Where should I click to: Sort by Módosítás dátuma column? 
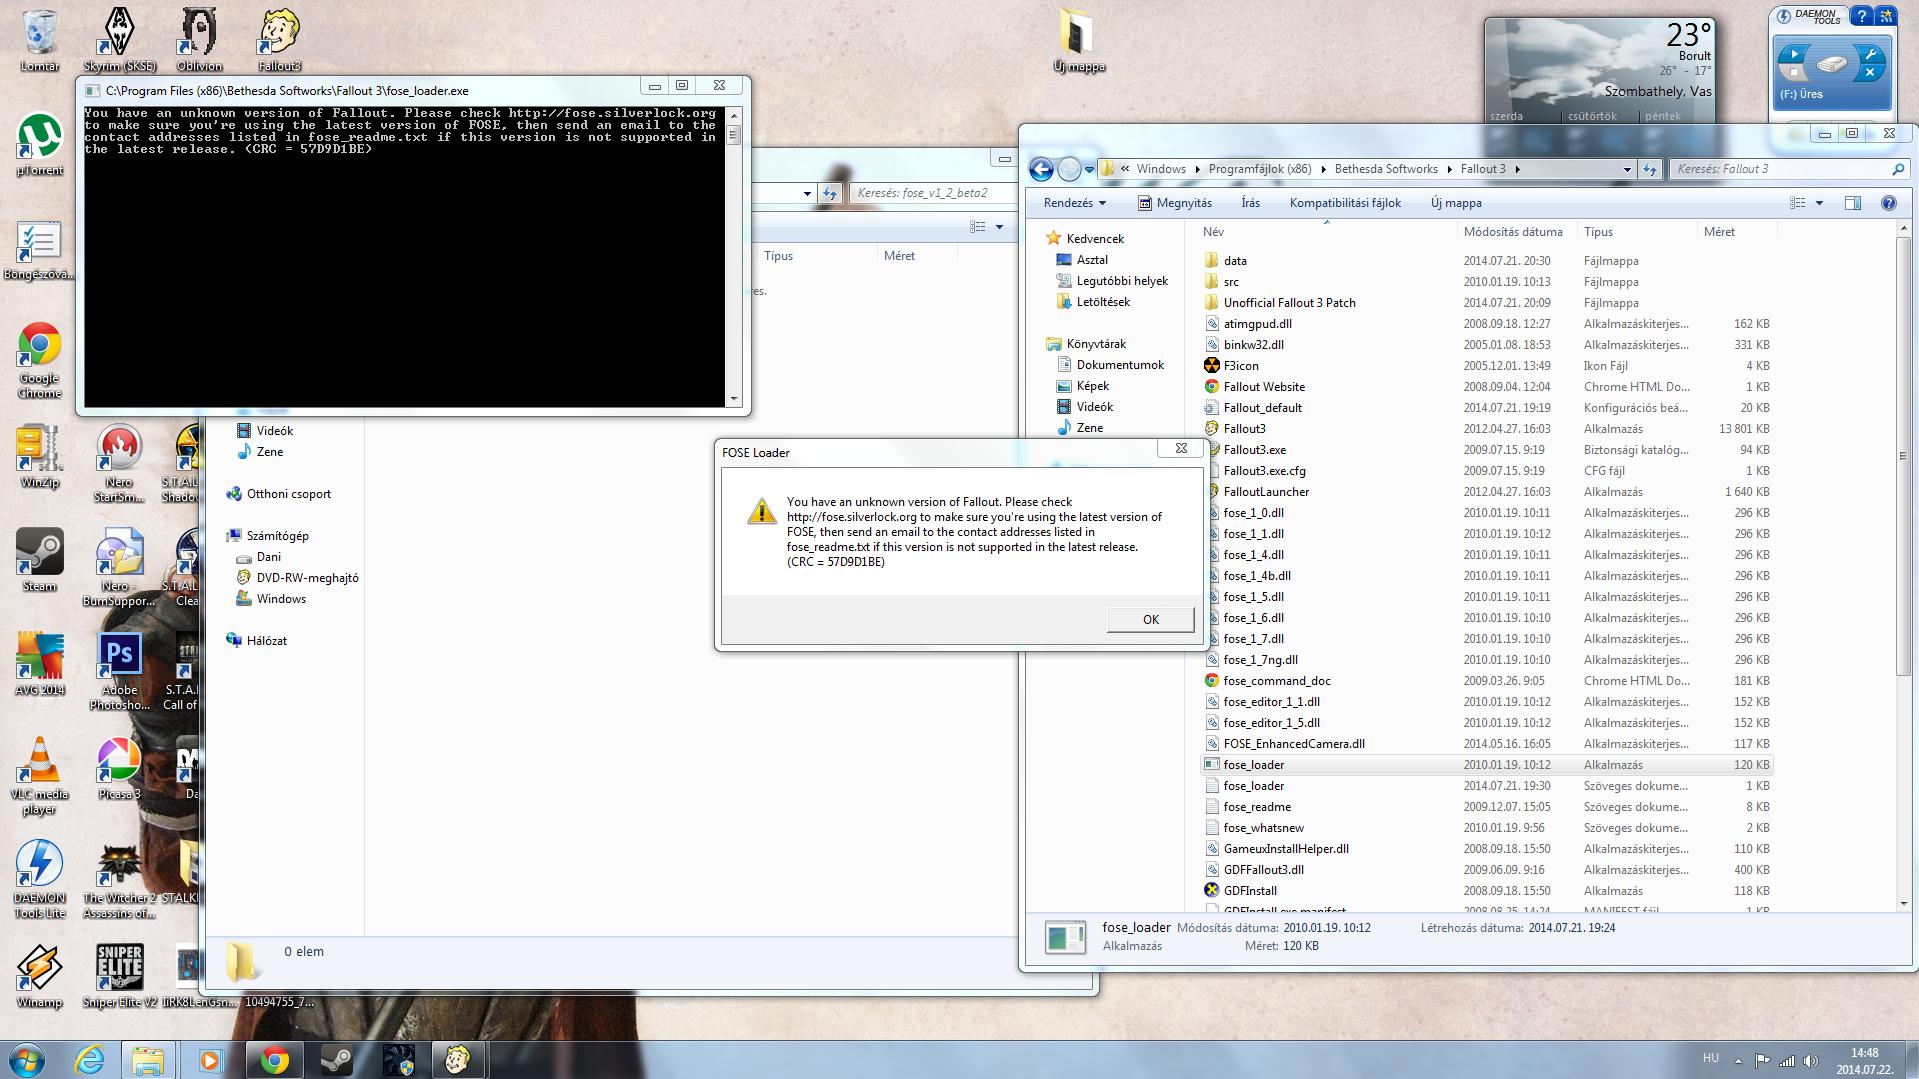pos(1517,231)
